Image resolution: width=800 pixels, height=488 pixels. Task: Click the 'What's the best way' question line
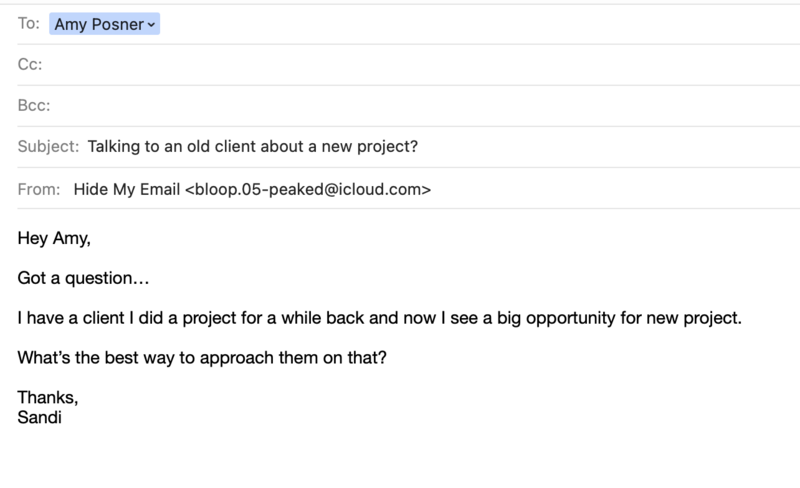coord(202,357)
